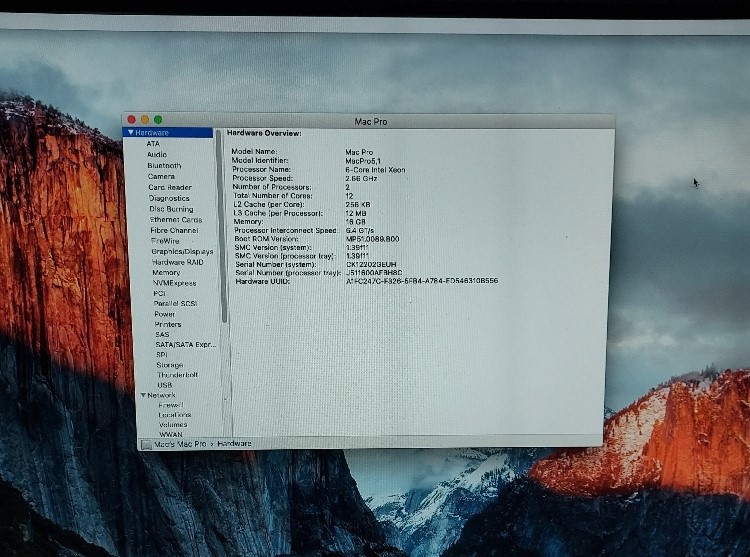This screenshot has height=557, width=750.
Task: Click the 2.66 GHz processor speed
Action: click(361, 178)
